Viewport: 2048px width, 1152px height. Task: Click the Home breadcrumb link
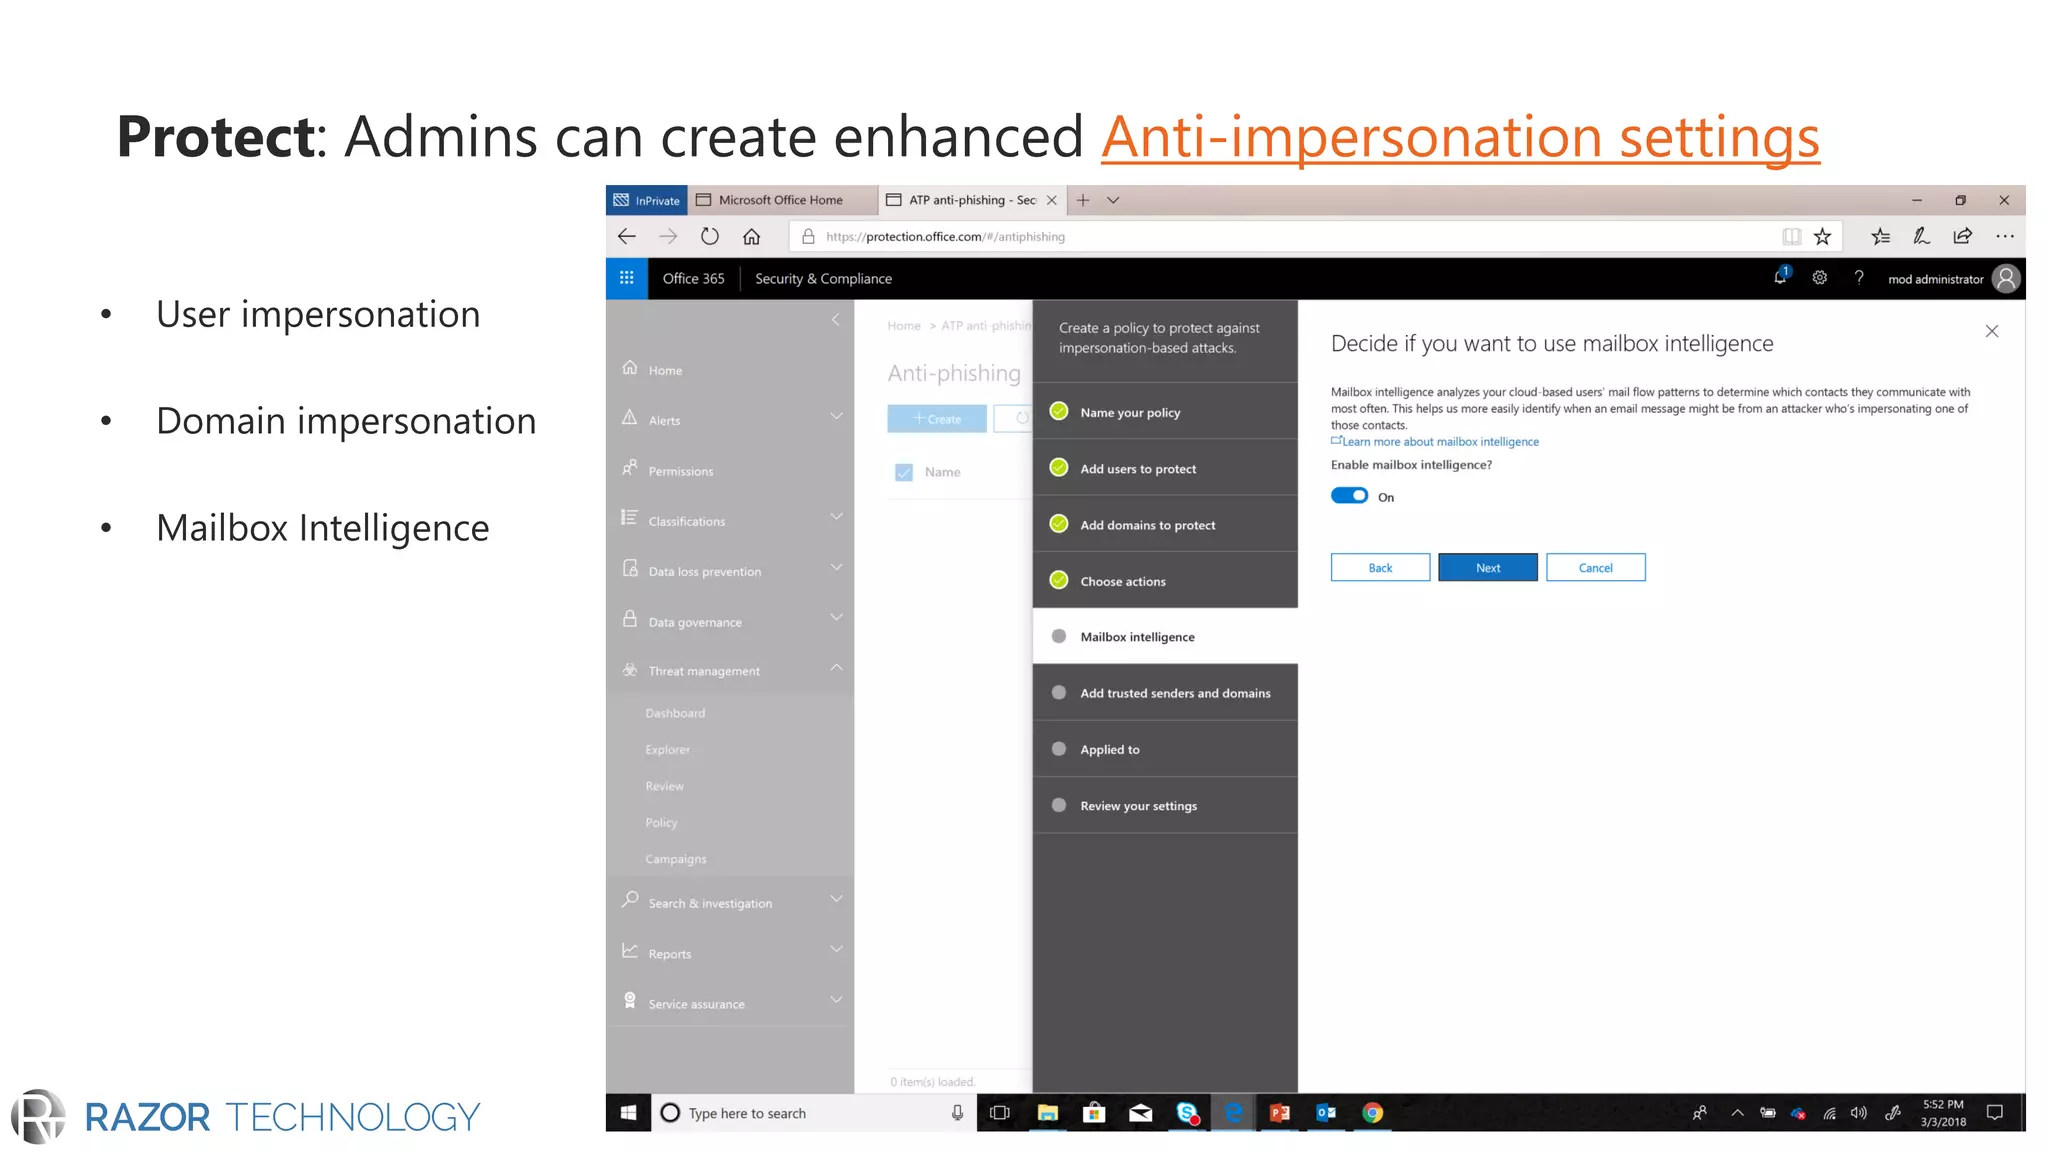click(x=904, y=326)
